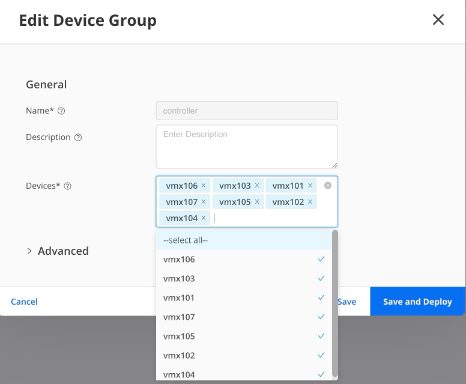Deselect vmx106 in dropdown list
Image resolution: width=466 pixels, height=384 pixels.
point(244,259)
